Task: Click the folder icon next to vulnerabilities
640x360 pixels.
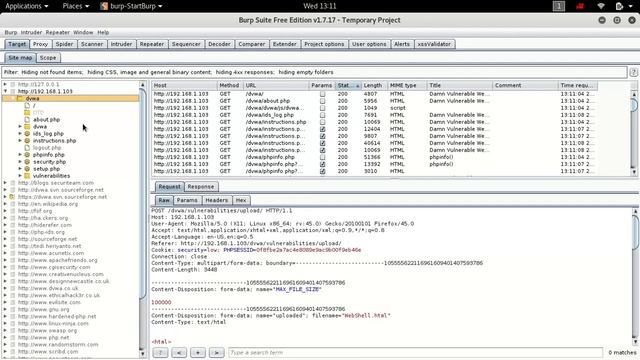Action: [x=27, y=176]
